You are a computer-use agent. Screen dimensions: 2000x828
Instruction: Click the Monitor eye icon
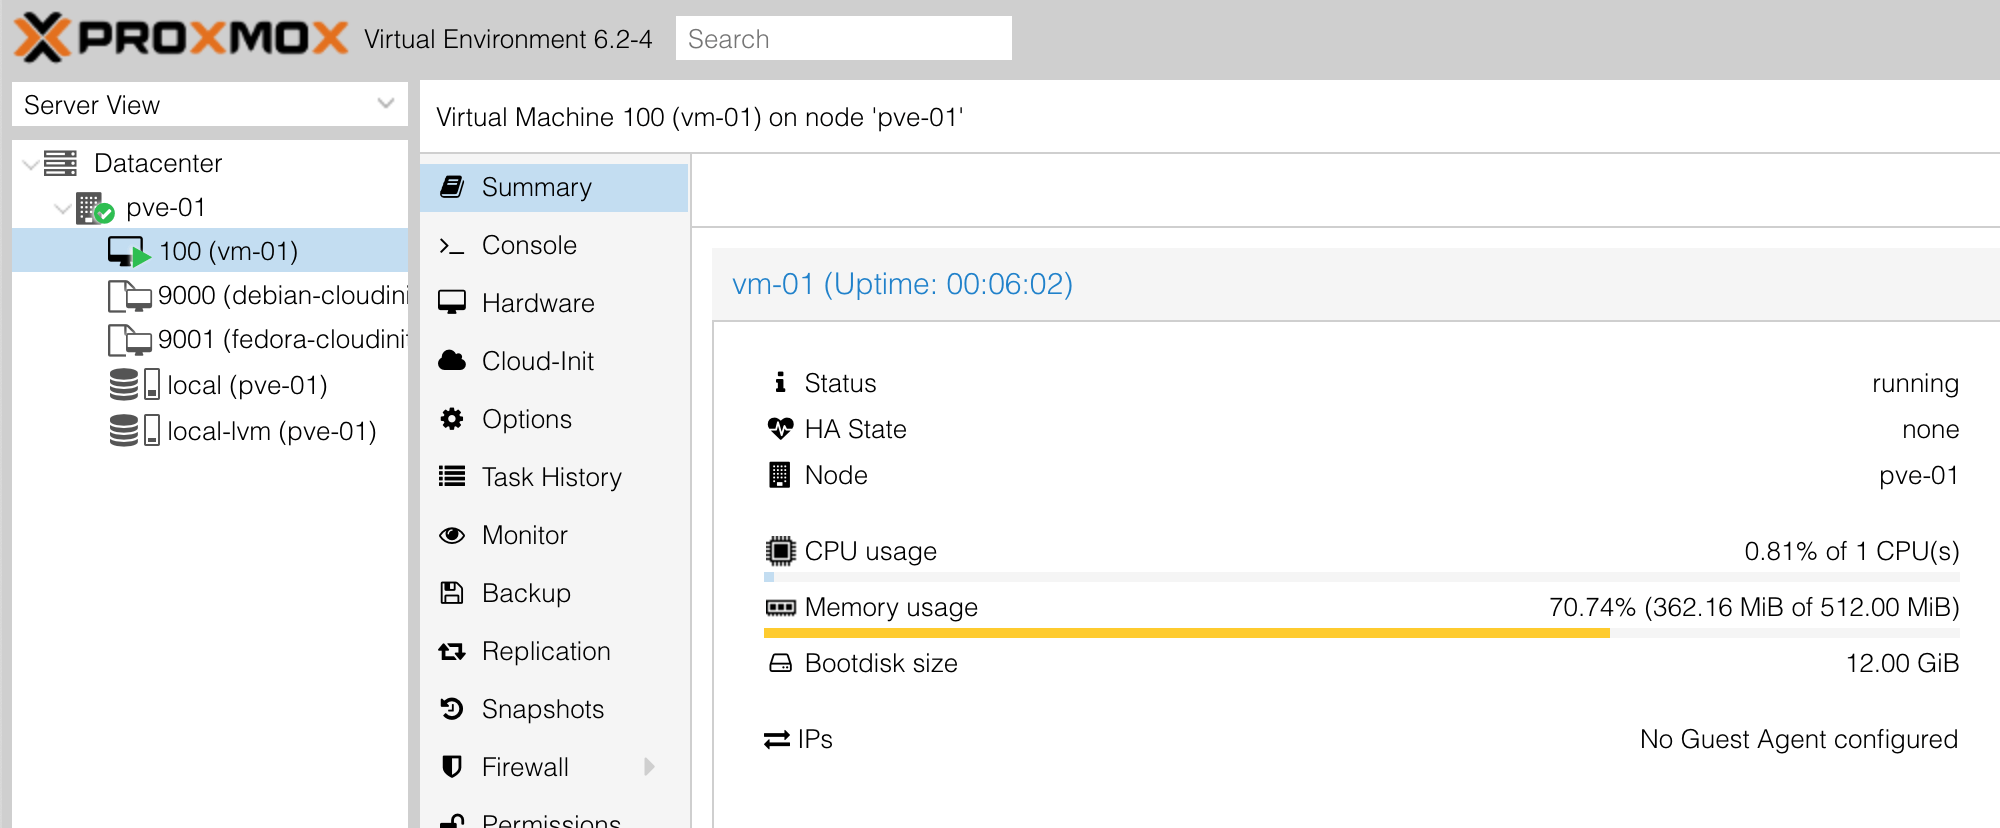tap(452, 535)
